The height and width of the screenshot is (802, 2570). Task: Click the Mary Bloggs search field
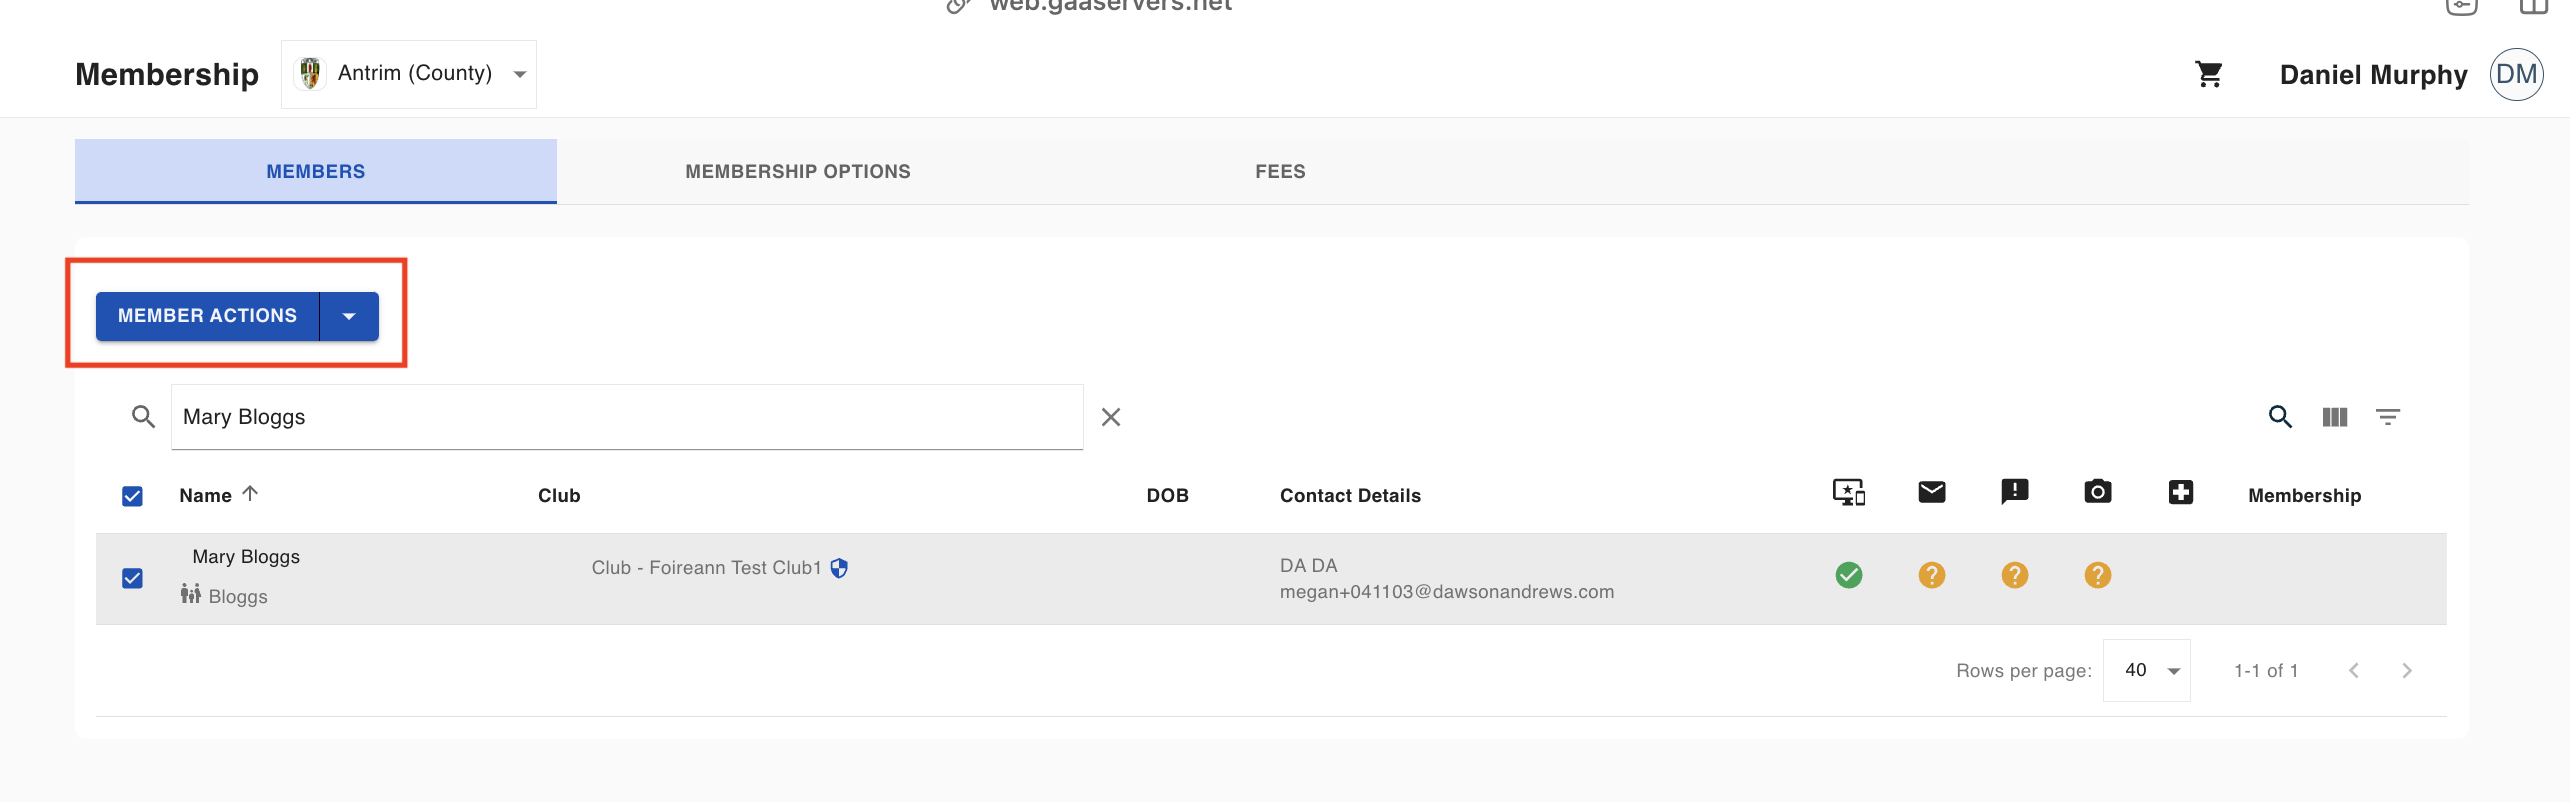pos(627,417)
